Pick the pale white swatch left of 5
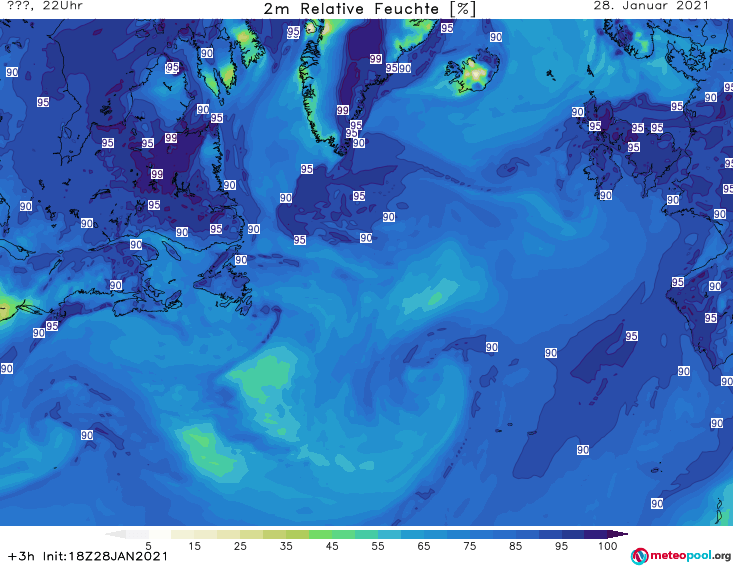Image resolution: width=733 pixels, height=566 pixels. (x=137, y=534)
